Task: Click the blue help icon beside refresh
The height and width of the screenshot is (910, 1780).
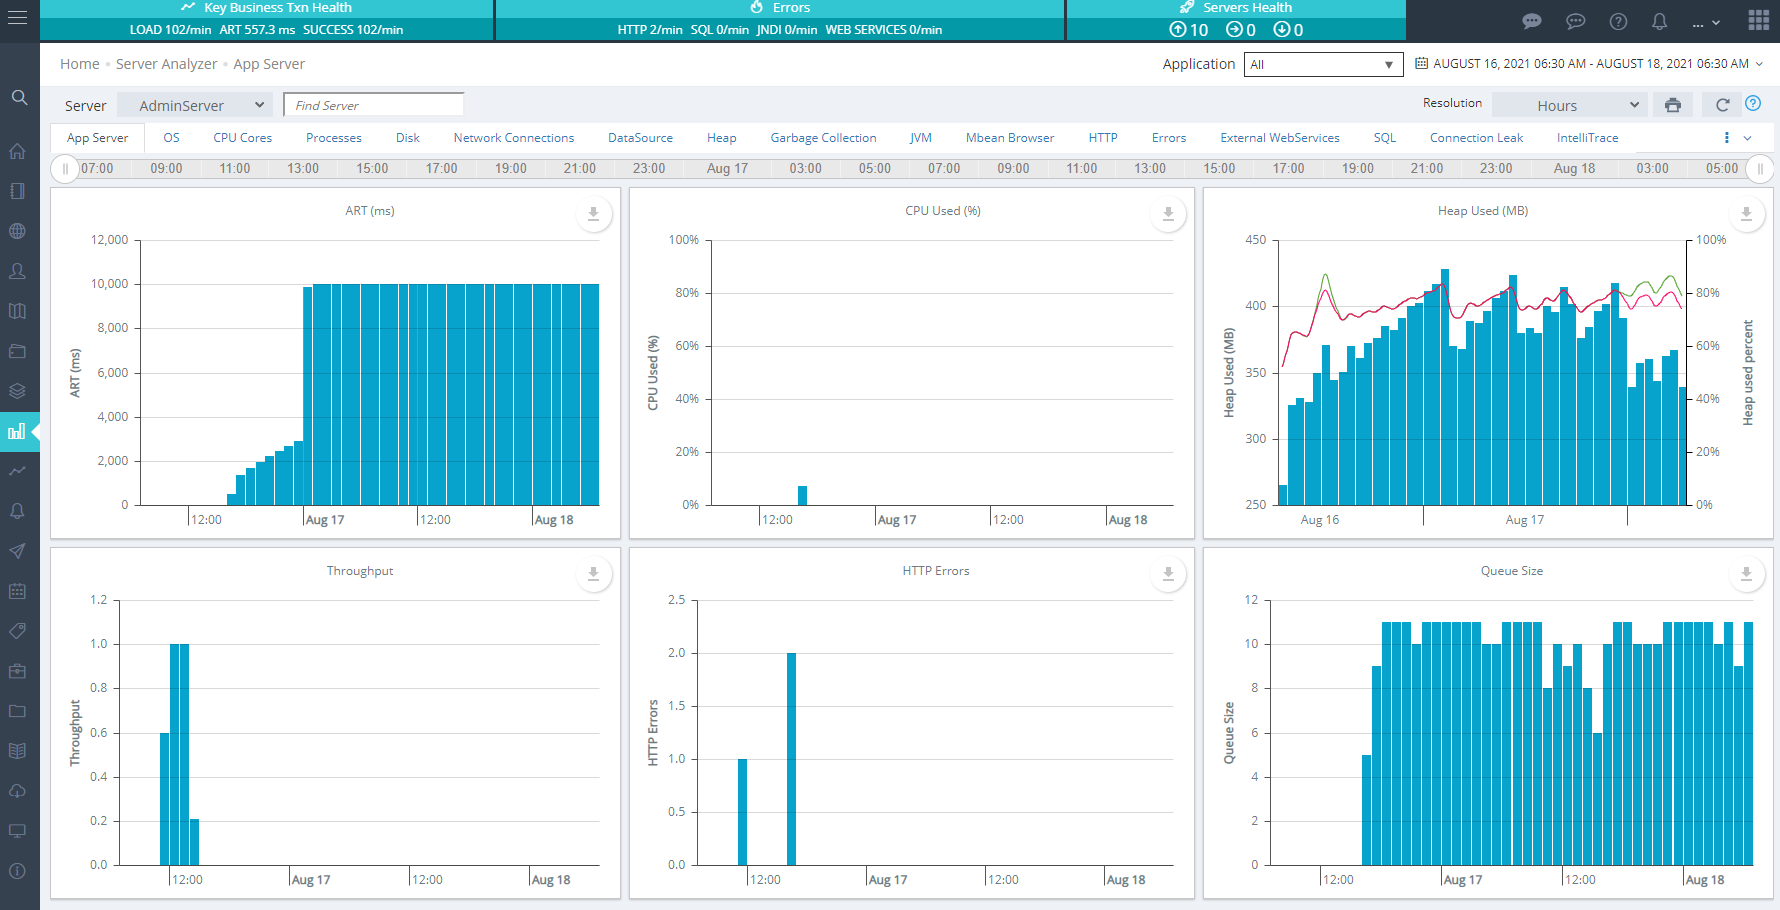Action: point(1753,104)
